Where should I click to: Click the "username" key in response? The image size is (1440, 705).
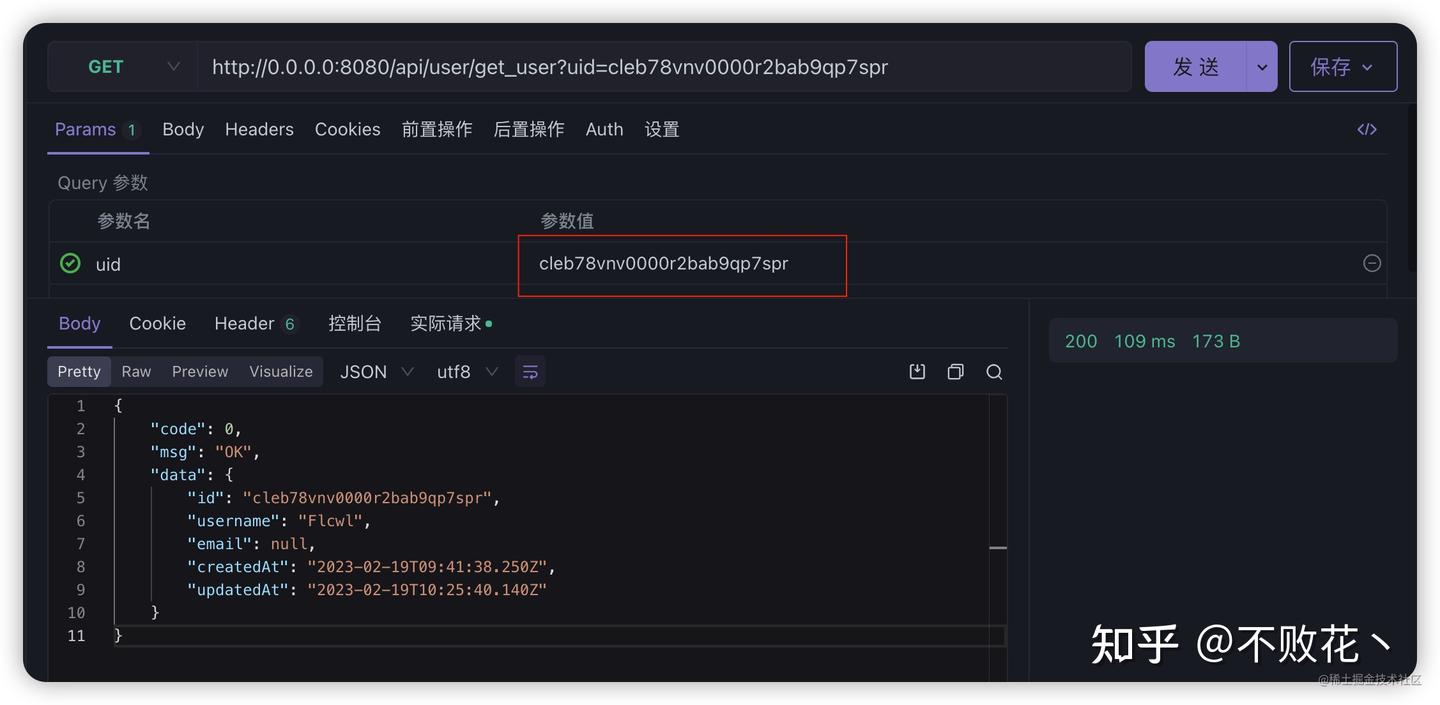(234, 521)
